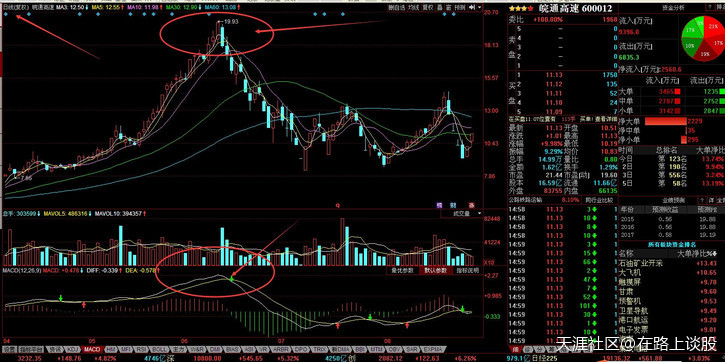Open the 日线(复权) period selector
The image size is (725, 362).
point(15,8)
